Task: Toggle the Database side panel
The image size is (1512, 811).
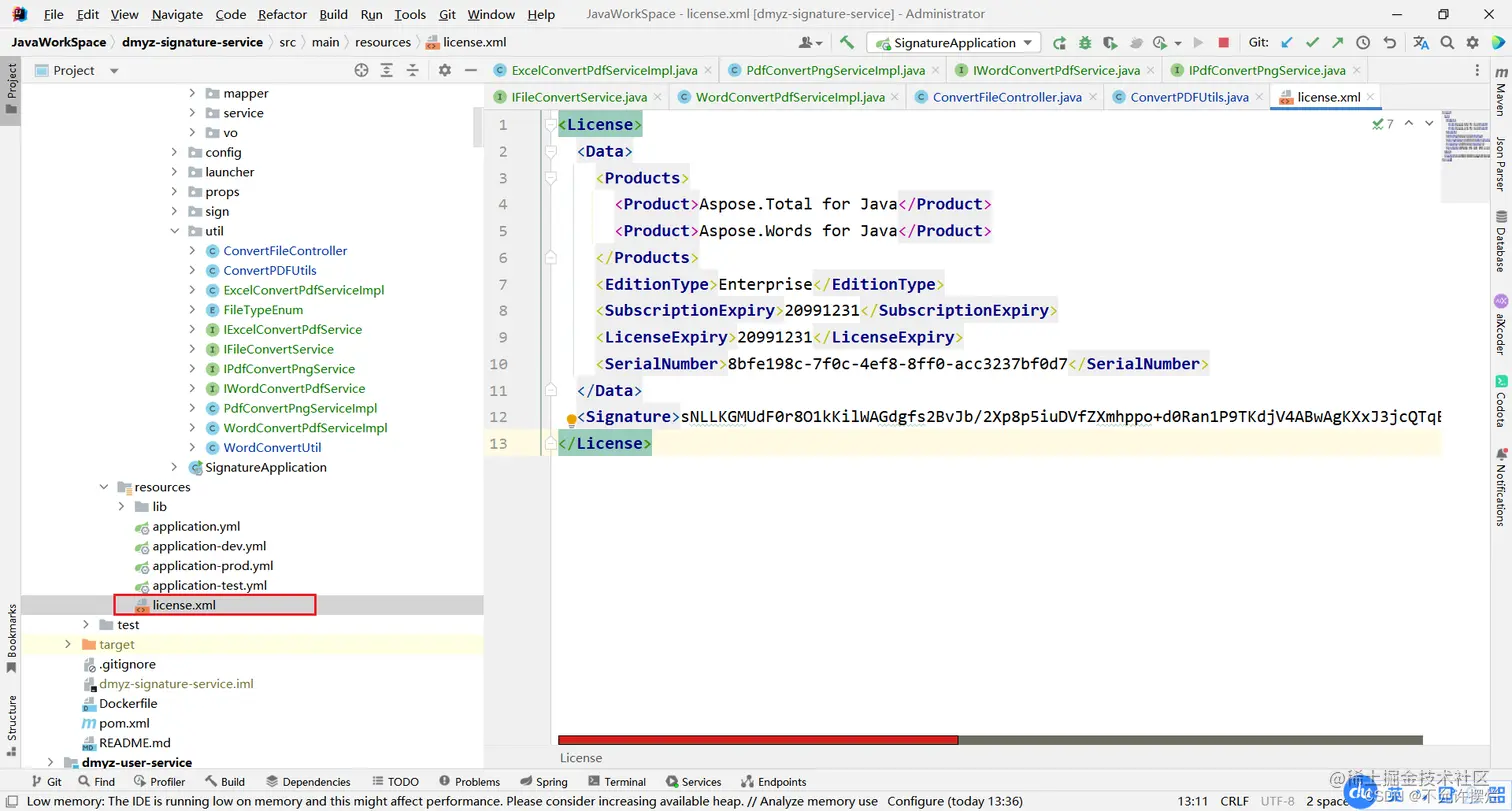Action: (x=1500, y=241)
